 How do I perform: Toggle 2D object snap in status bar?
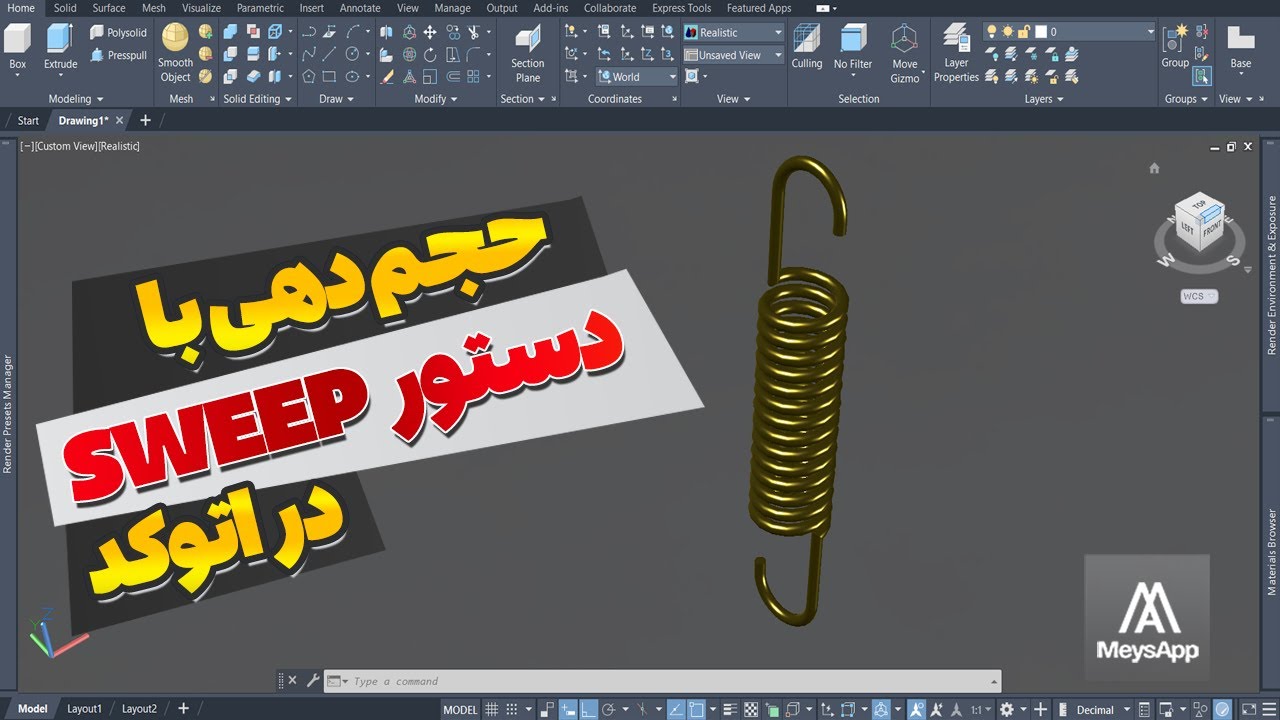696,709
